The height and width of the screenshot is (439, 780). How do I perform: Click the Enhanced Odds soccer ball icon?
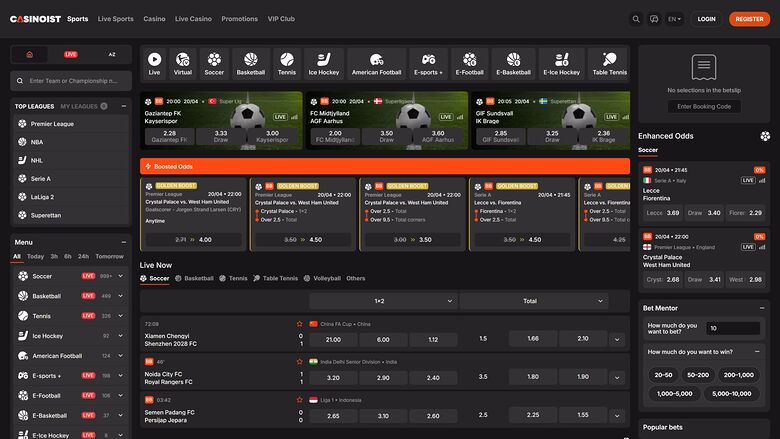pyautogui.click(x=765, y=136)
